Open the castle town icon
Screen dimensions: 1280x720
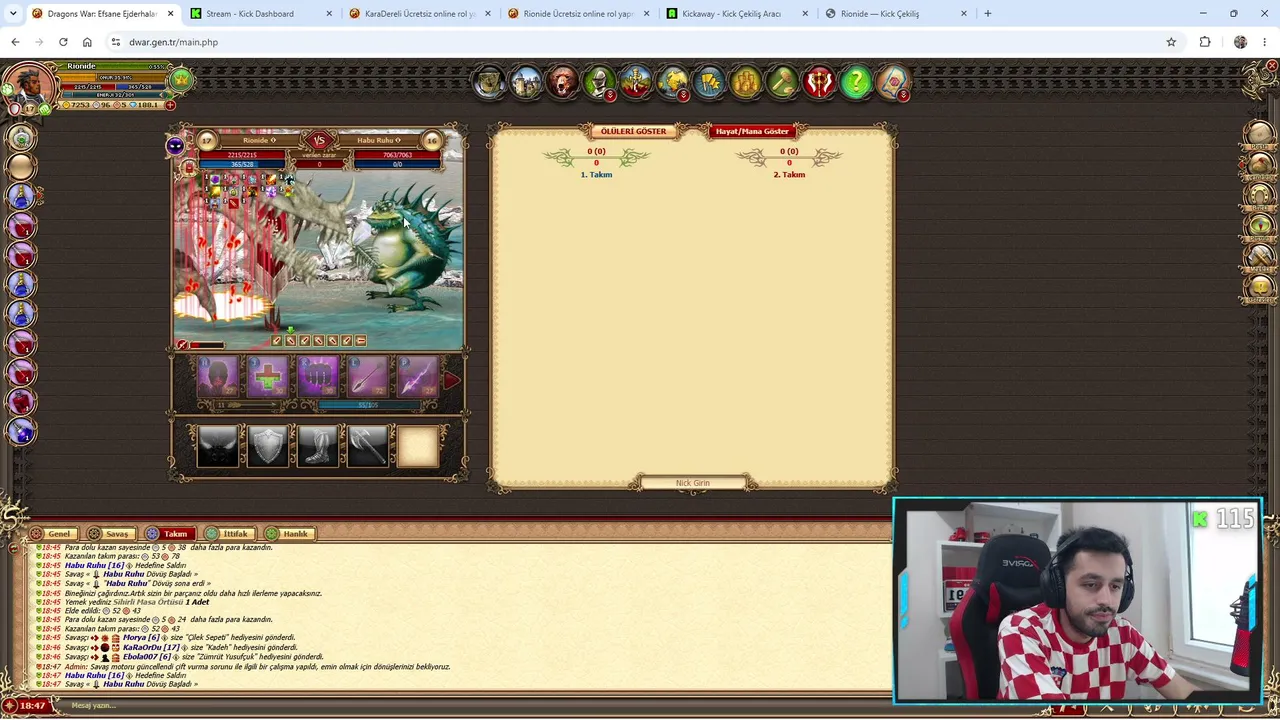(526, 82)
